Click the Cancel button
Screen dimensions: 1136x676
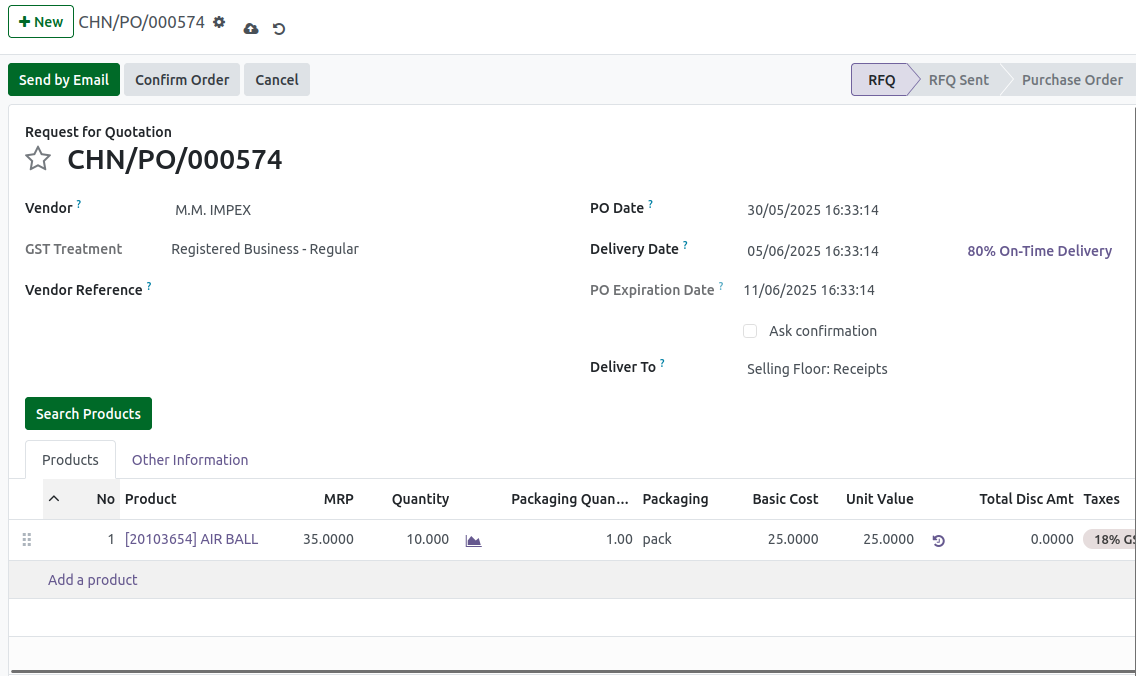point(277,80)
